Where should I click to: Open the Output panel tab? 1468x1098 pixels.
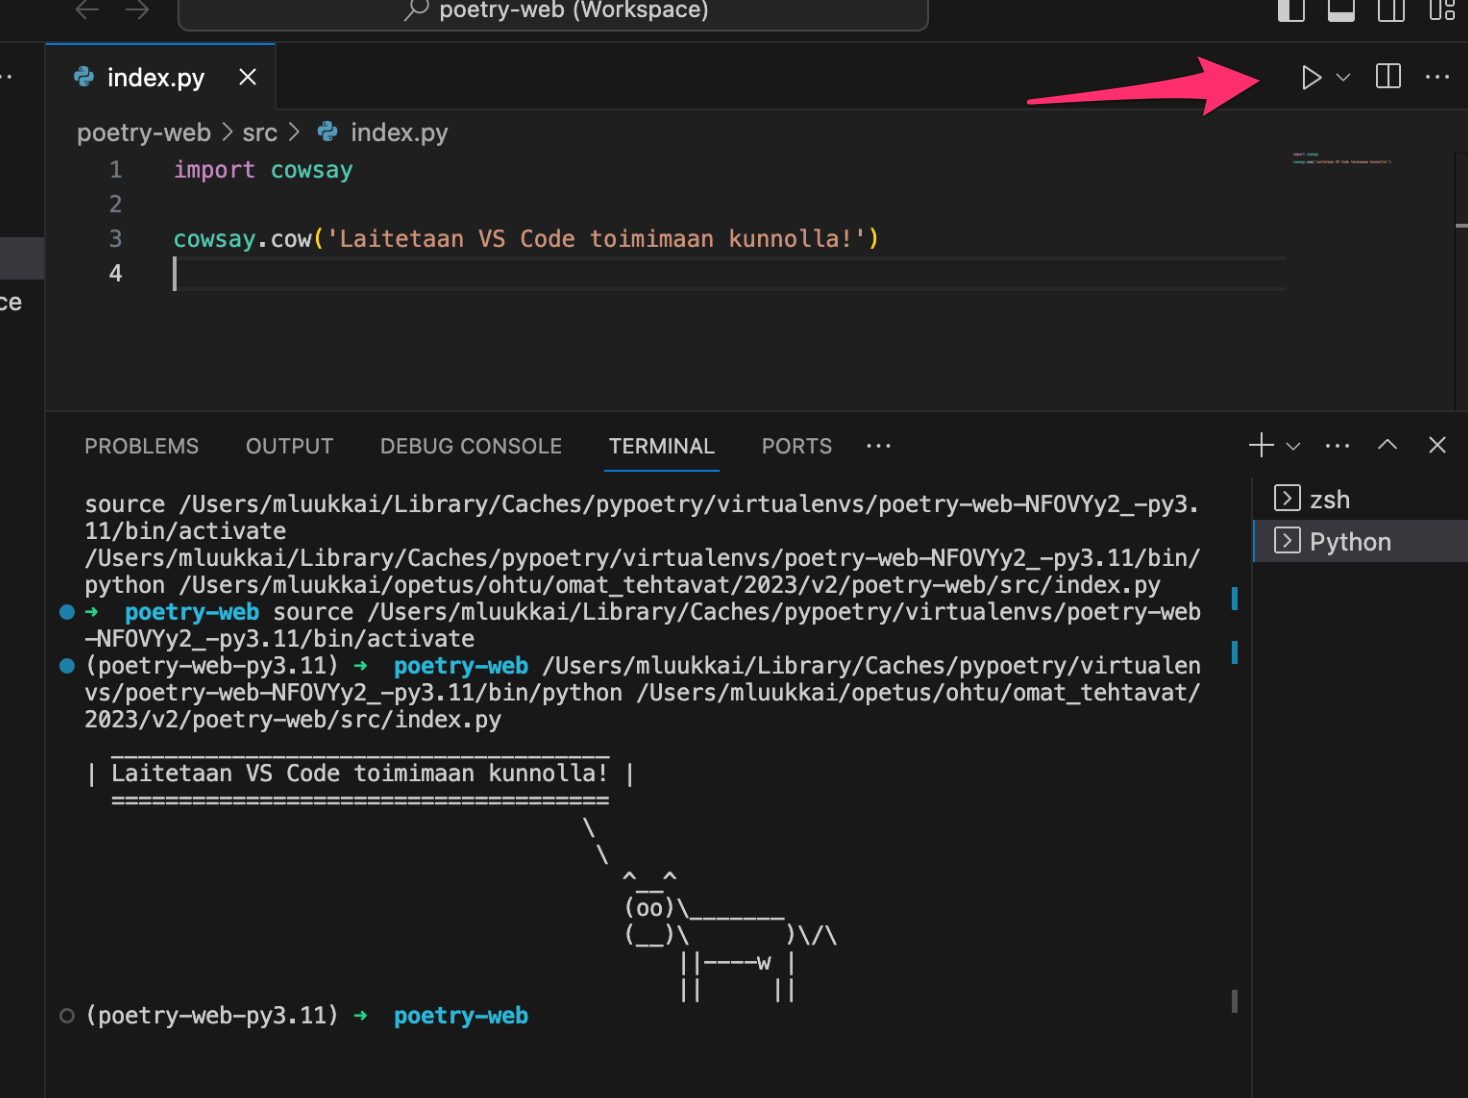pyautogui.click(x=289, y=446)
